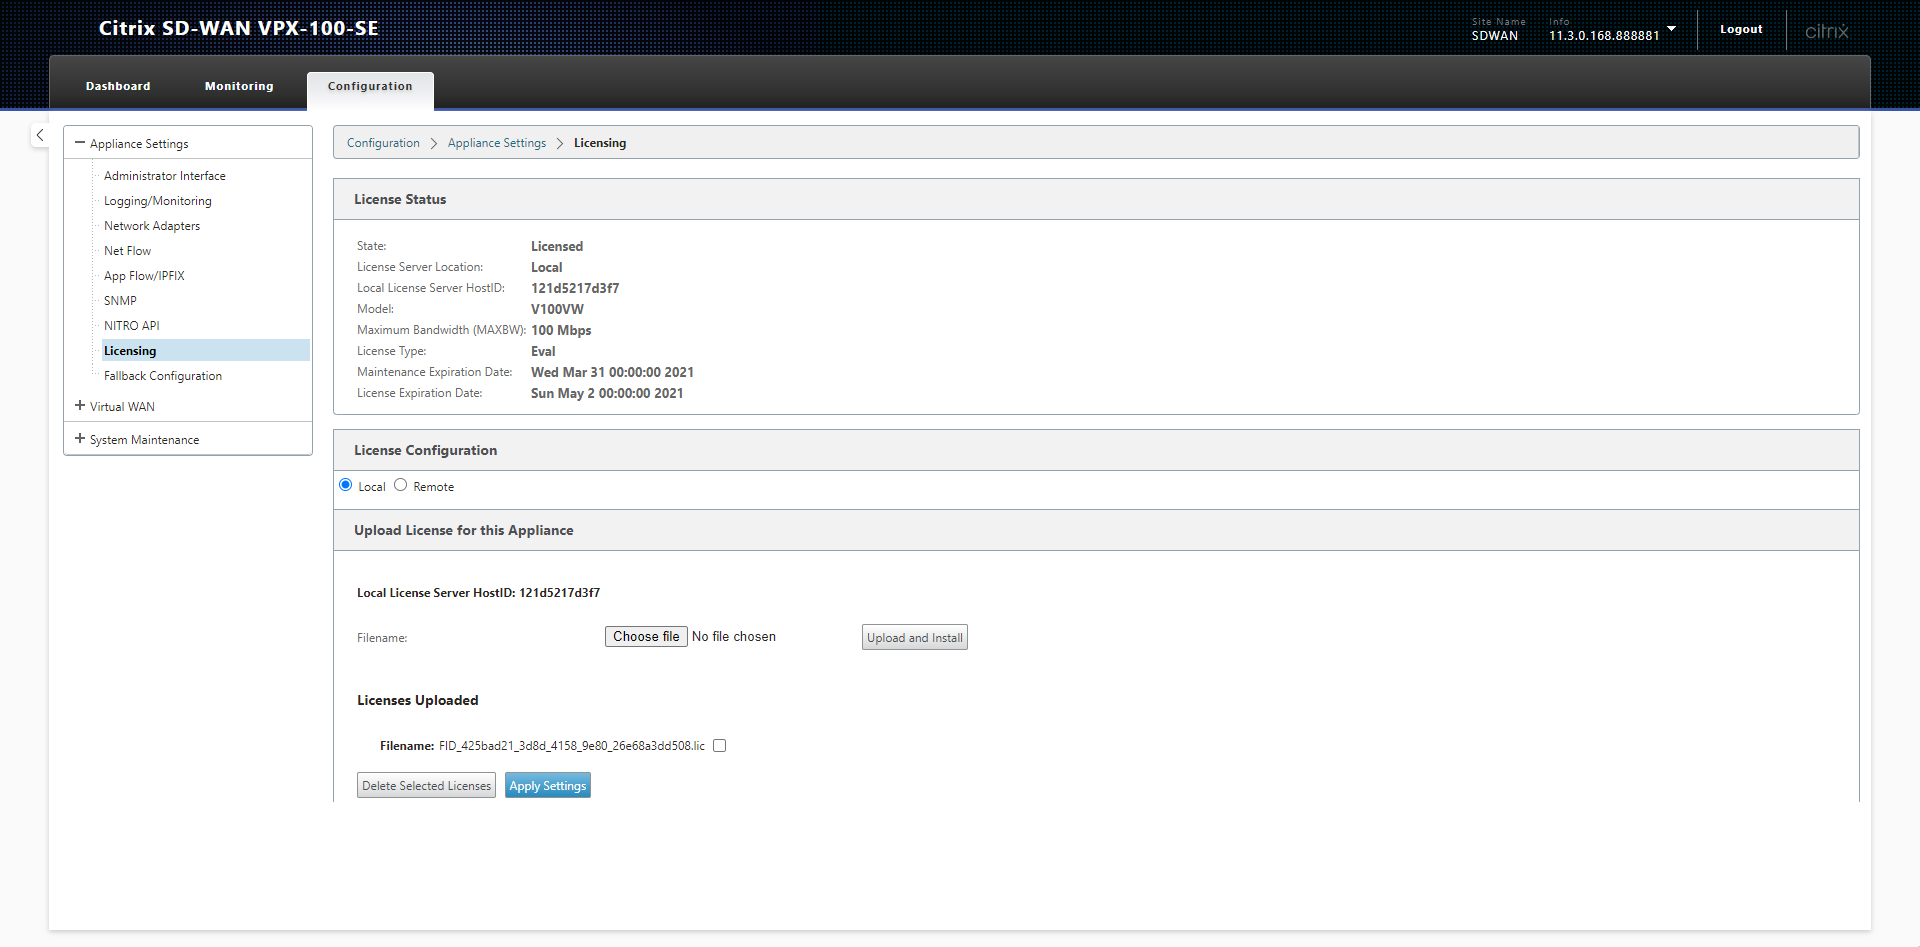This screenshot has width=1920, height=947.
Task: Switch to the Dashboard tab
Action: pyautogui.click(x=118, y=86)
